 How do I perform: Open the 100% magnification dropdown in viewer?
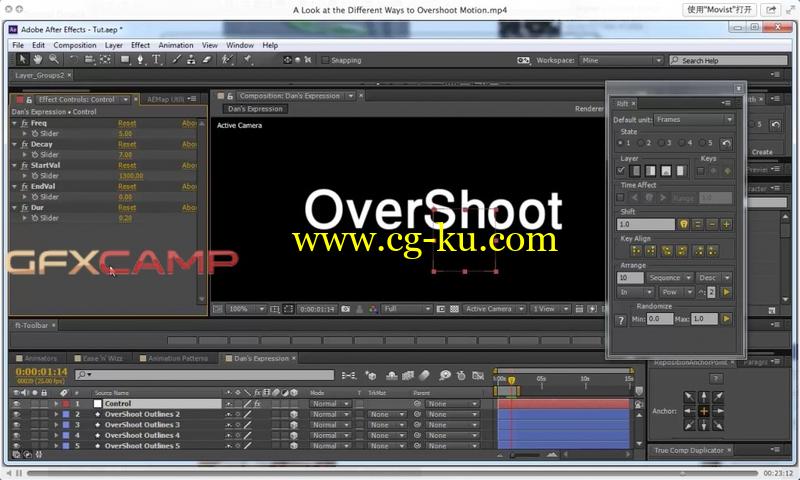tap(246, 309)
